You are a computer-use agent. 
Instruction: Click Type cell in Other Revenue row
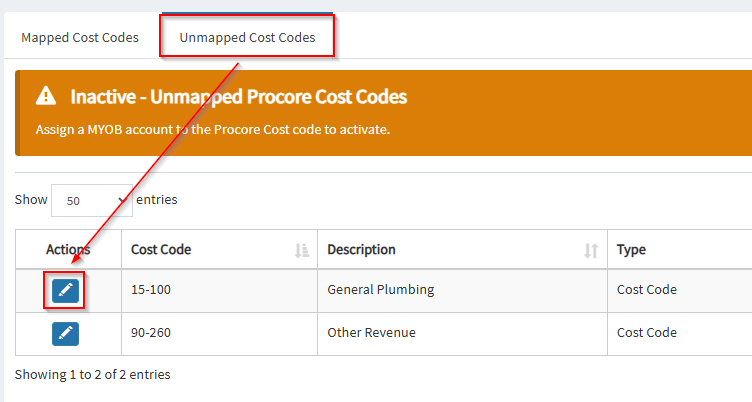pos(680,333)
